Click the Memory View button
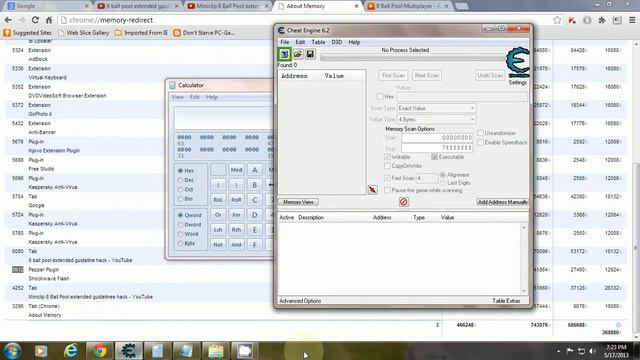The image size is (640, 360). tap(298, 202)
